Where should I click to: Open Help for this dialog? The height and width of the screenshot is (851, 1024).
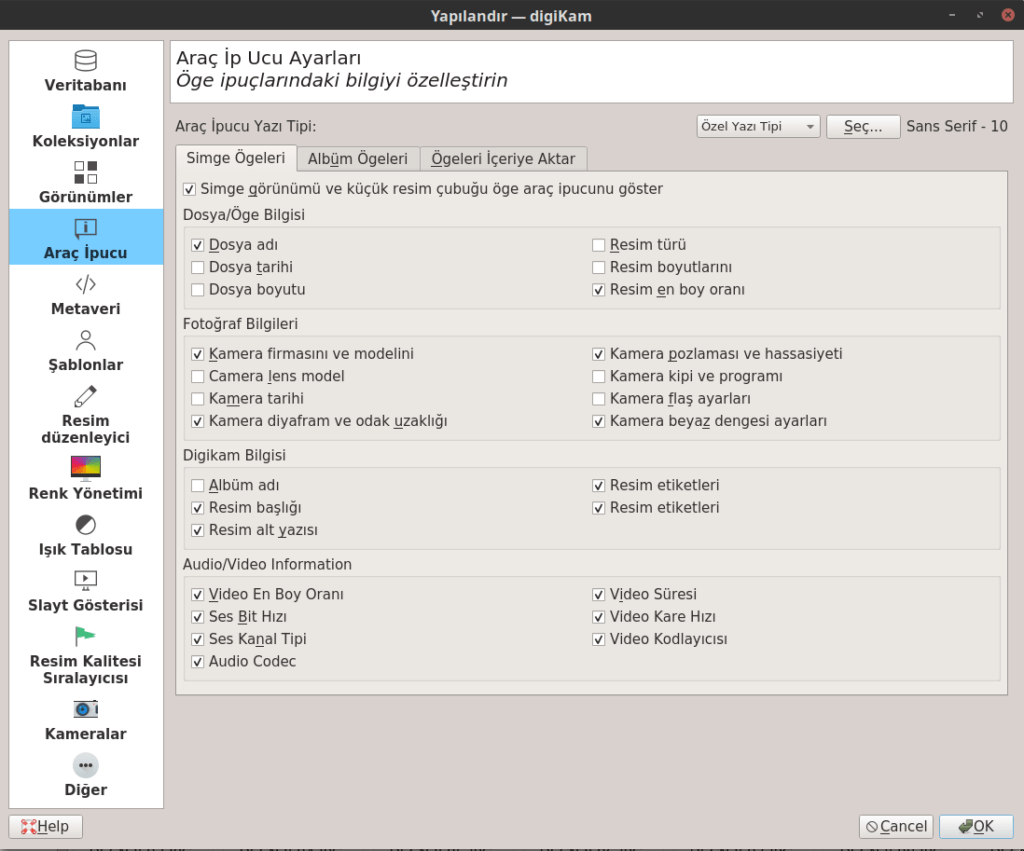coord(46,826)
